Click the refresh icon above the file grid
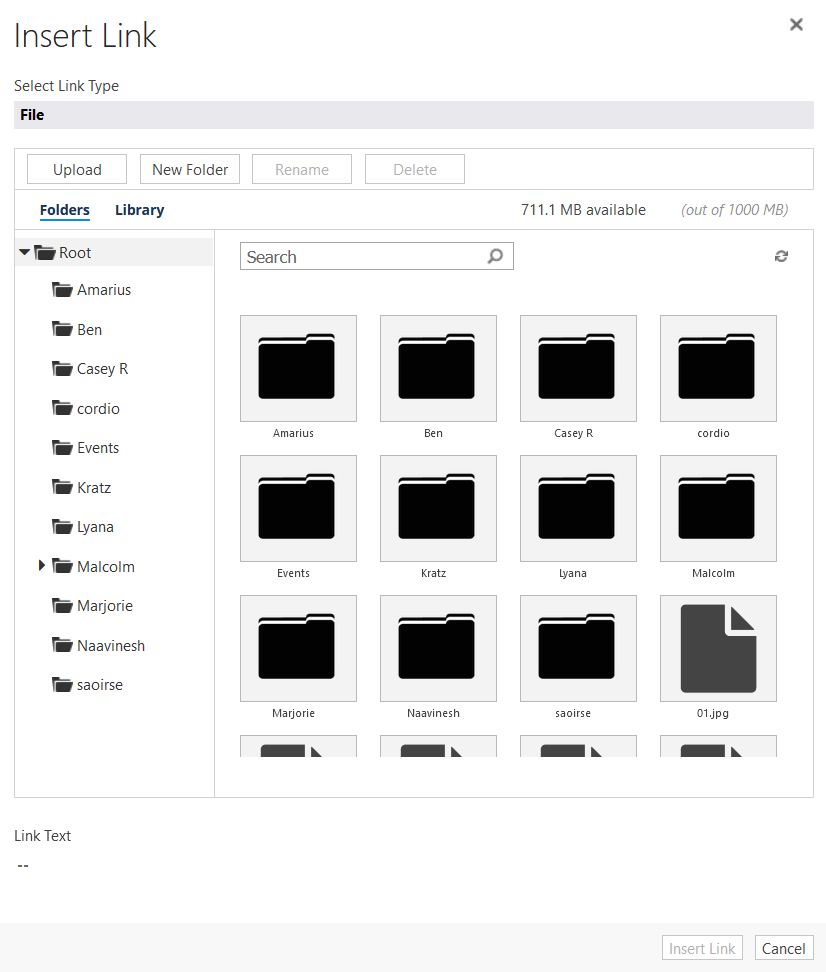Viewport: 826px width, 972px height. (x=781, y=256)
